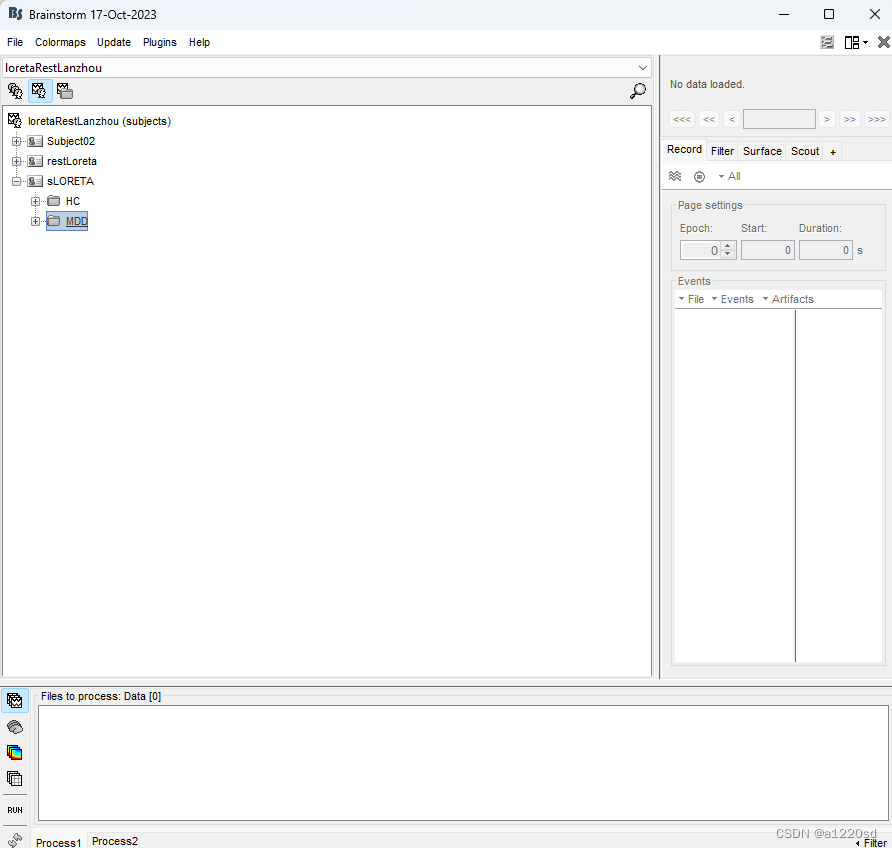This screenshot has height=848, width=892.
Task: Open the Plugins menu
Action: tap(160, 42)
